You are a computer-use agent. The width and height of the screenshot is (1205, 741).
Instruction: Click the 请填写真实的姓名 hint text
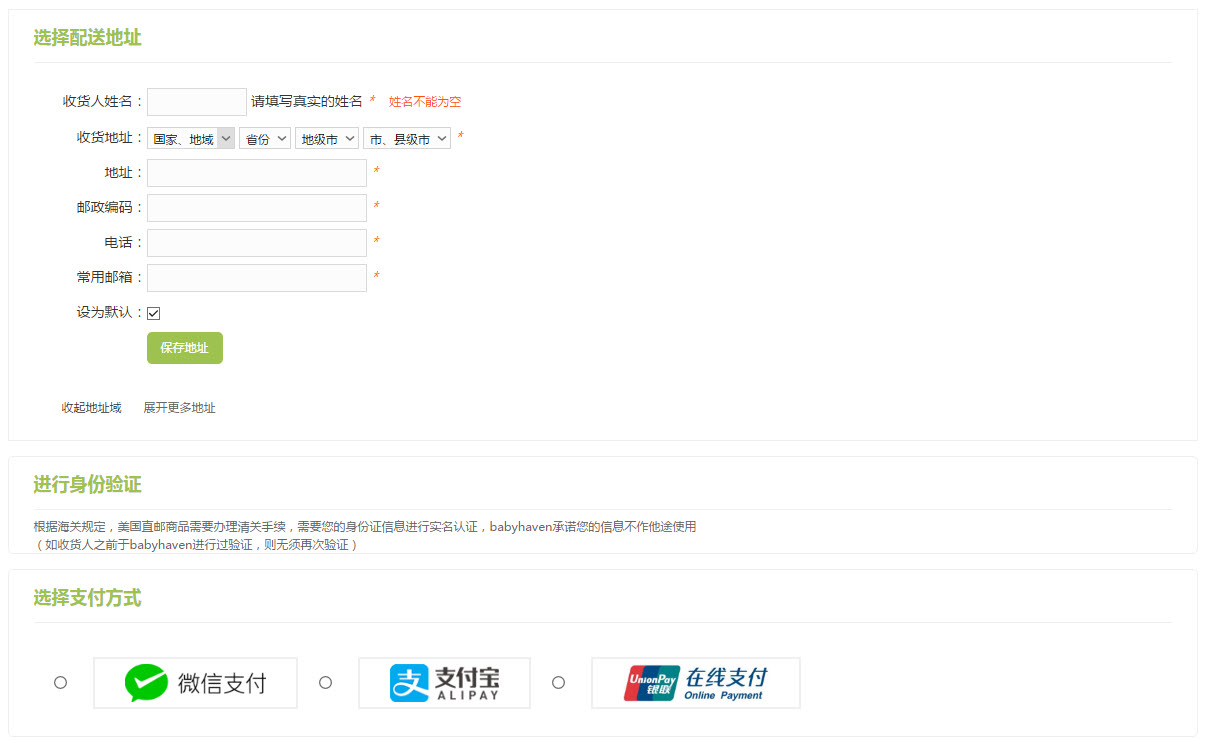307,101
